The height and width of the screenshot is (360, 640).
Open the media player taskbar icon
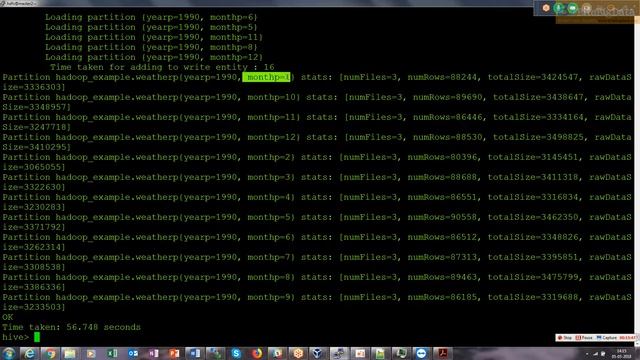(91, 353)
